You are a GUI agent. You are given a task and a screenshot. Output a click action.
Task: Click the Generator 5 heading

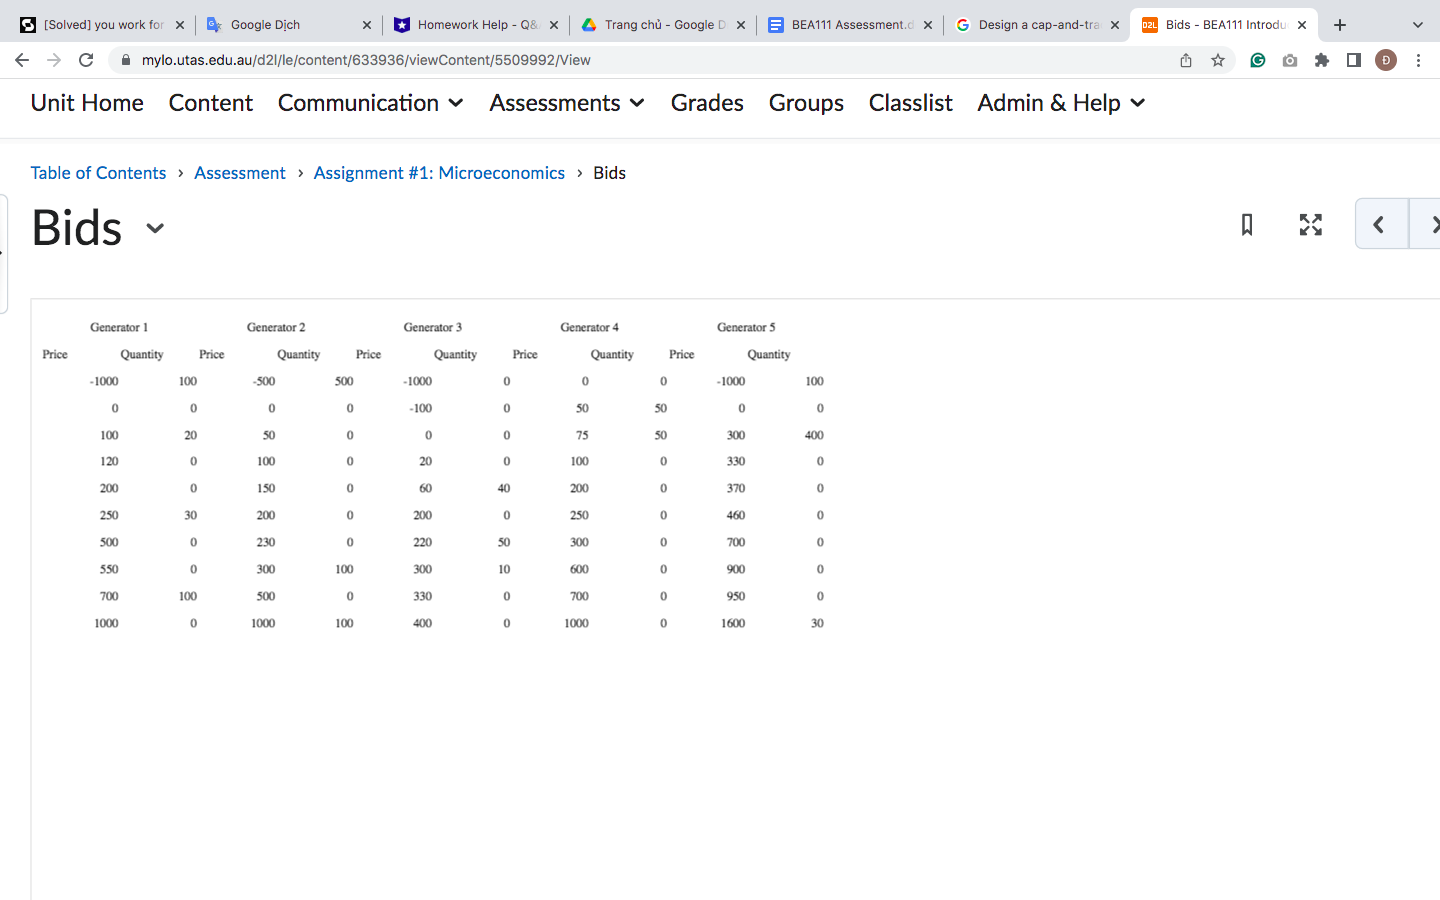click(x=746, y=327)
